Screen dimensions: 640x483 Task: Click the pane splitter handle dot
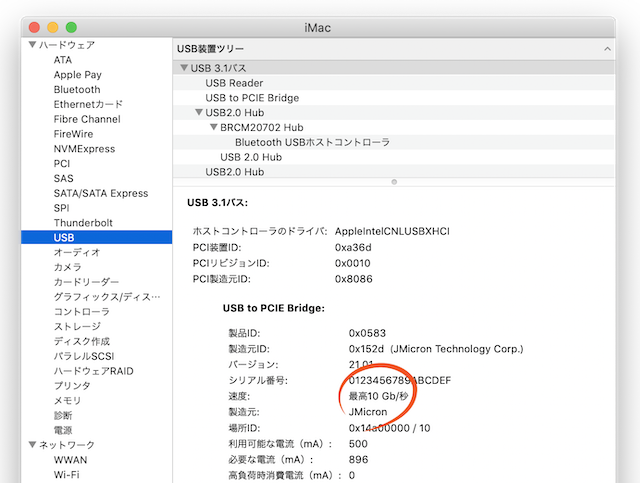click(x=394, y=182)
